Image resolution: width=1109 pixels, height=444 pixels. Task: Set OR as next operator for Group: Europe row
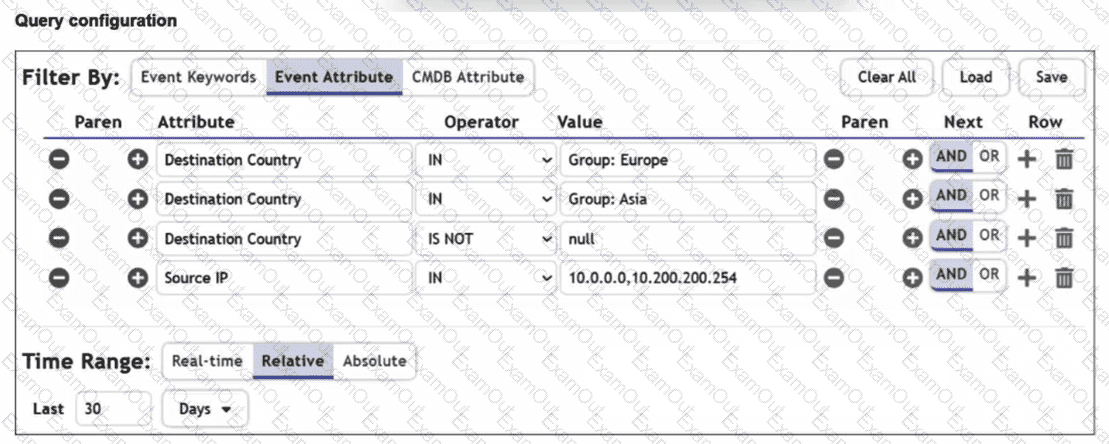[988, 157]
